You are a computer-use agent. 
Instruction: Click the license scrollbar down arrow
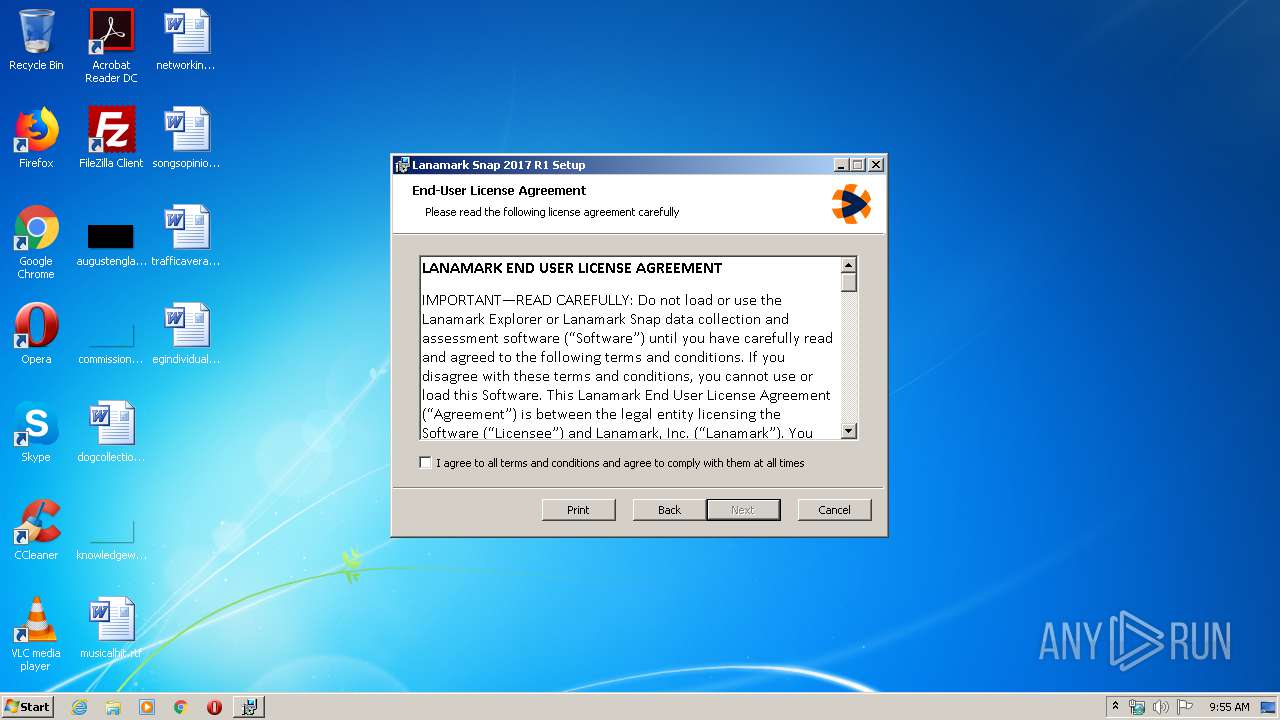pyautogui.click(x=849, y=431)
